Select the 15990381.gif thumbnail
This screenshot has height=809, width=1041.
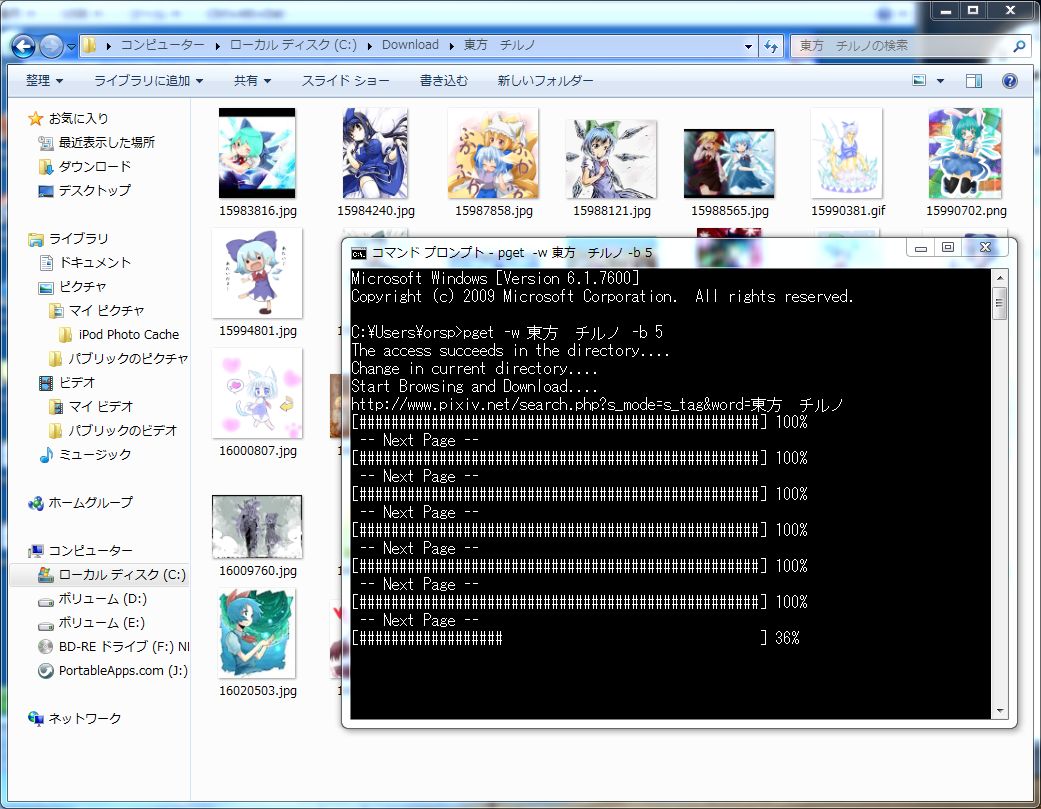[847, 153]
